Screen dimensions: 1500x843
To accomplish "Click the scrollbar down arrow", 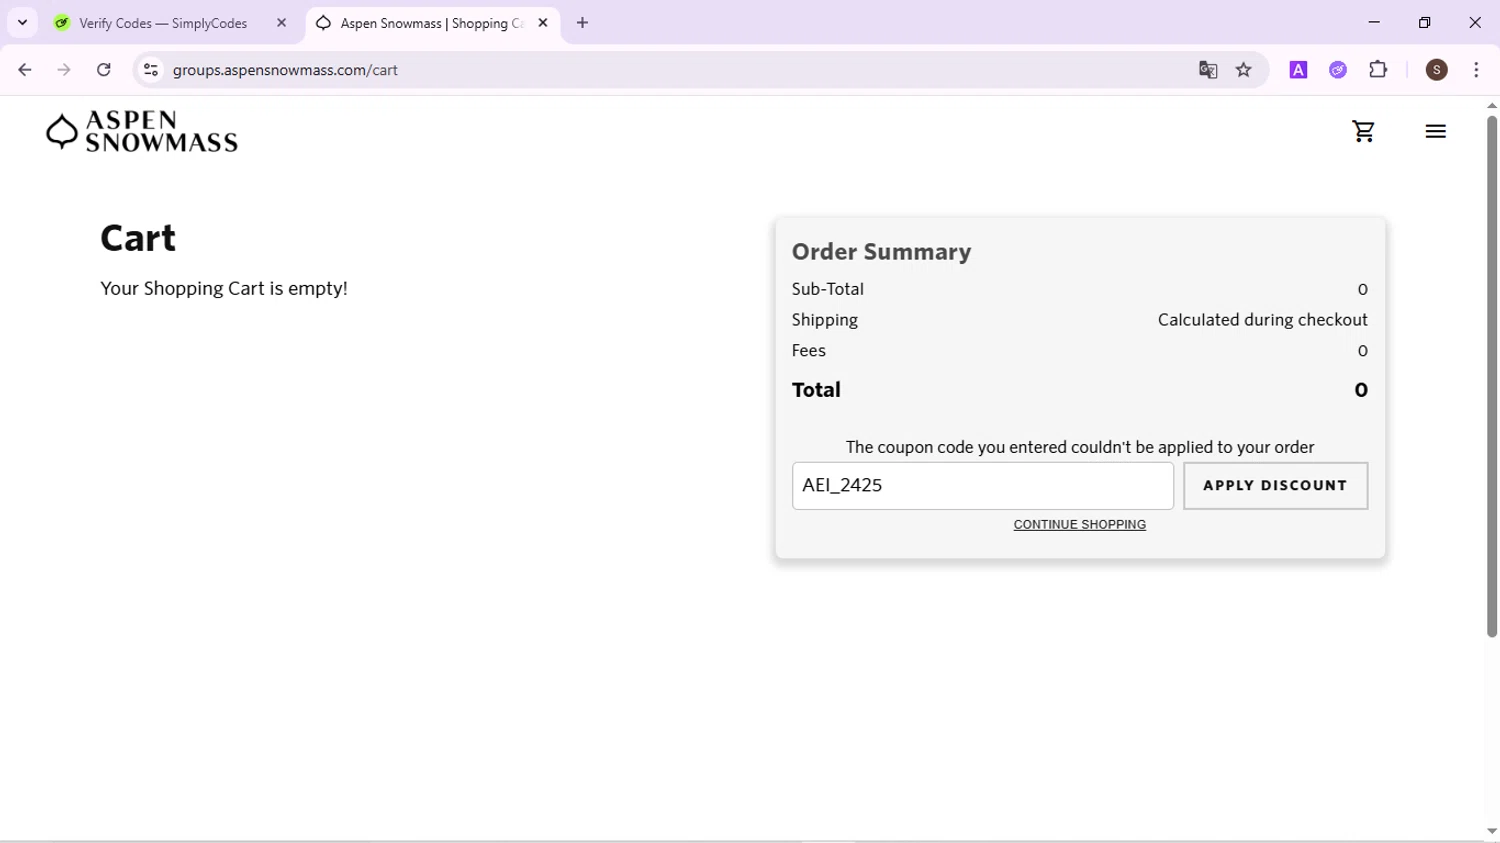I will tap(1491, 831).
